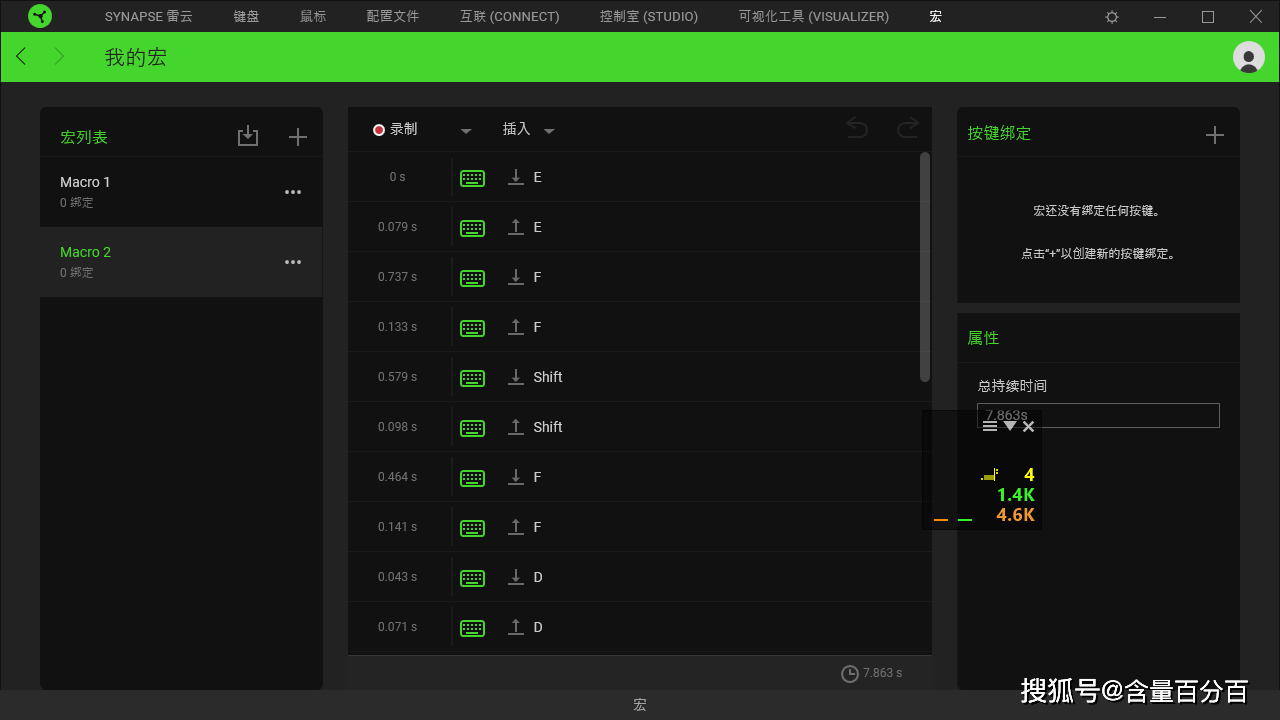Image resolution: width=1280 pixels, height=720 pixels.
Task: Open Macro 1 options ellipsis
Action: (293, 192)
